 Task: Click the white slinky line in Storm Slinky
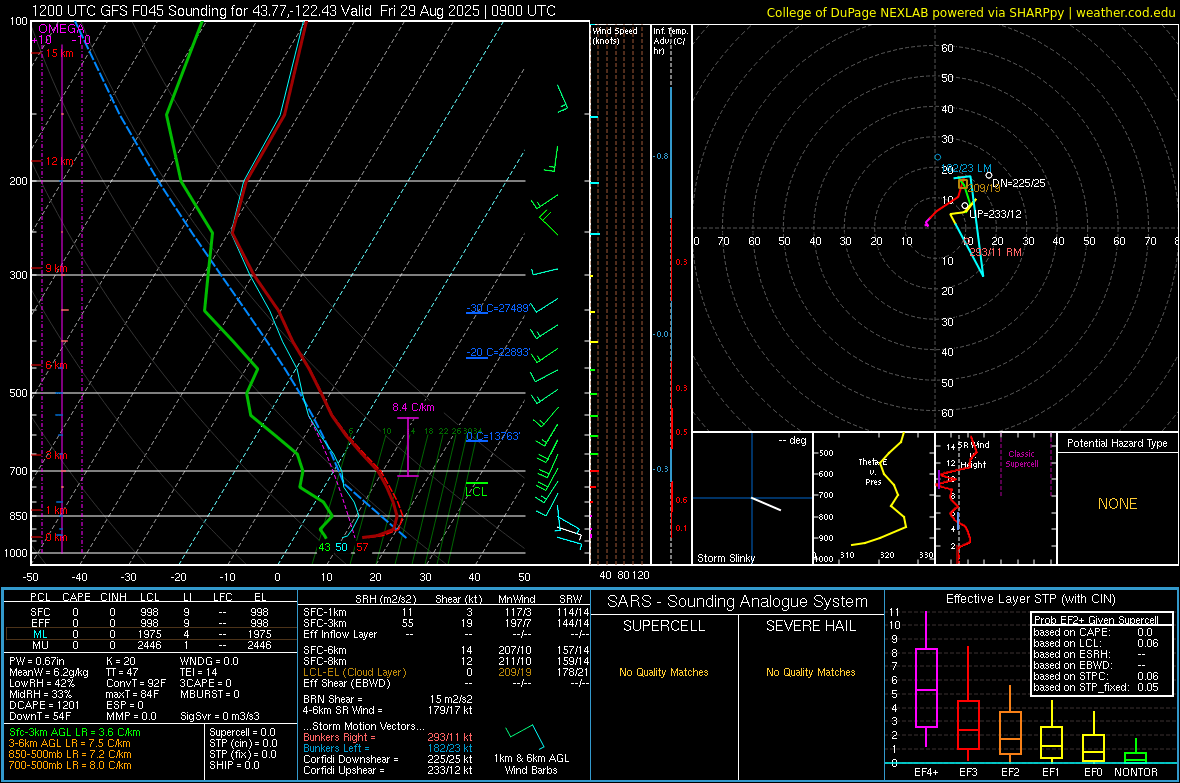(x=766, y=504)
